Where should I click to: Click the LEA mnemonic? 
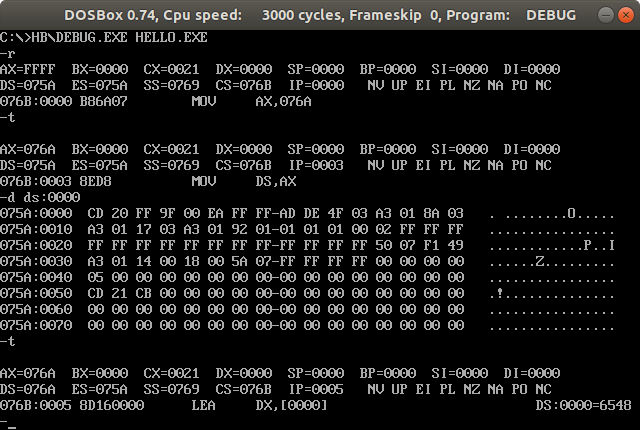click(x=204, y=405)
